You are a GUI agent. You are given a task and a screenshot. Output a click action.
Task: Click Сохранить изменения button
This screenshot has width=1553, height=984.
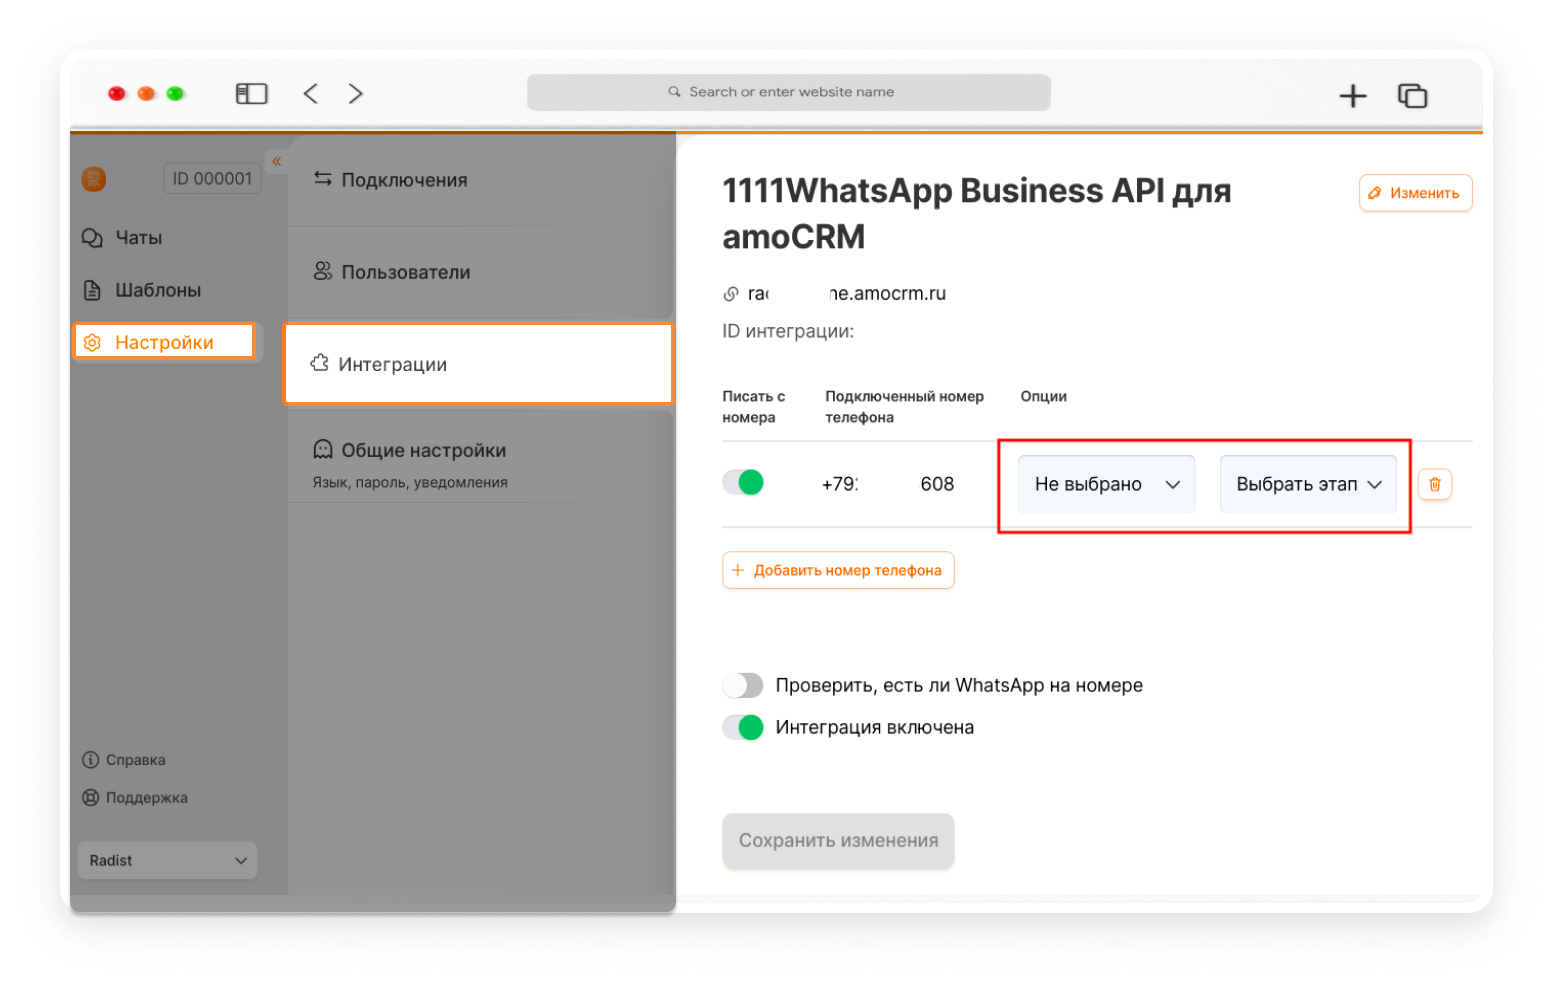(838, 841)
